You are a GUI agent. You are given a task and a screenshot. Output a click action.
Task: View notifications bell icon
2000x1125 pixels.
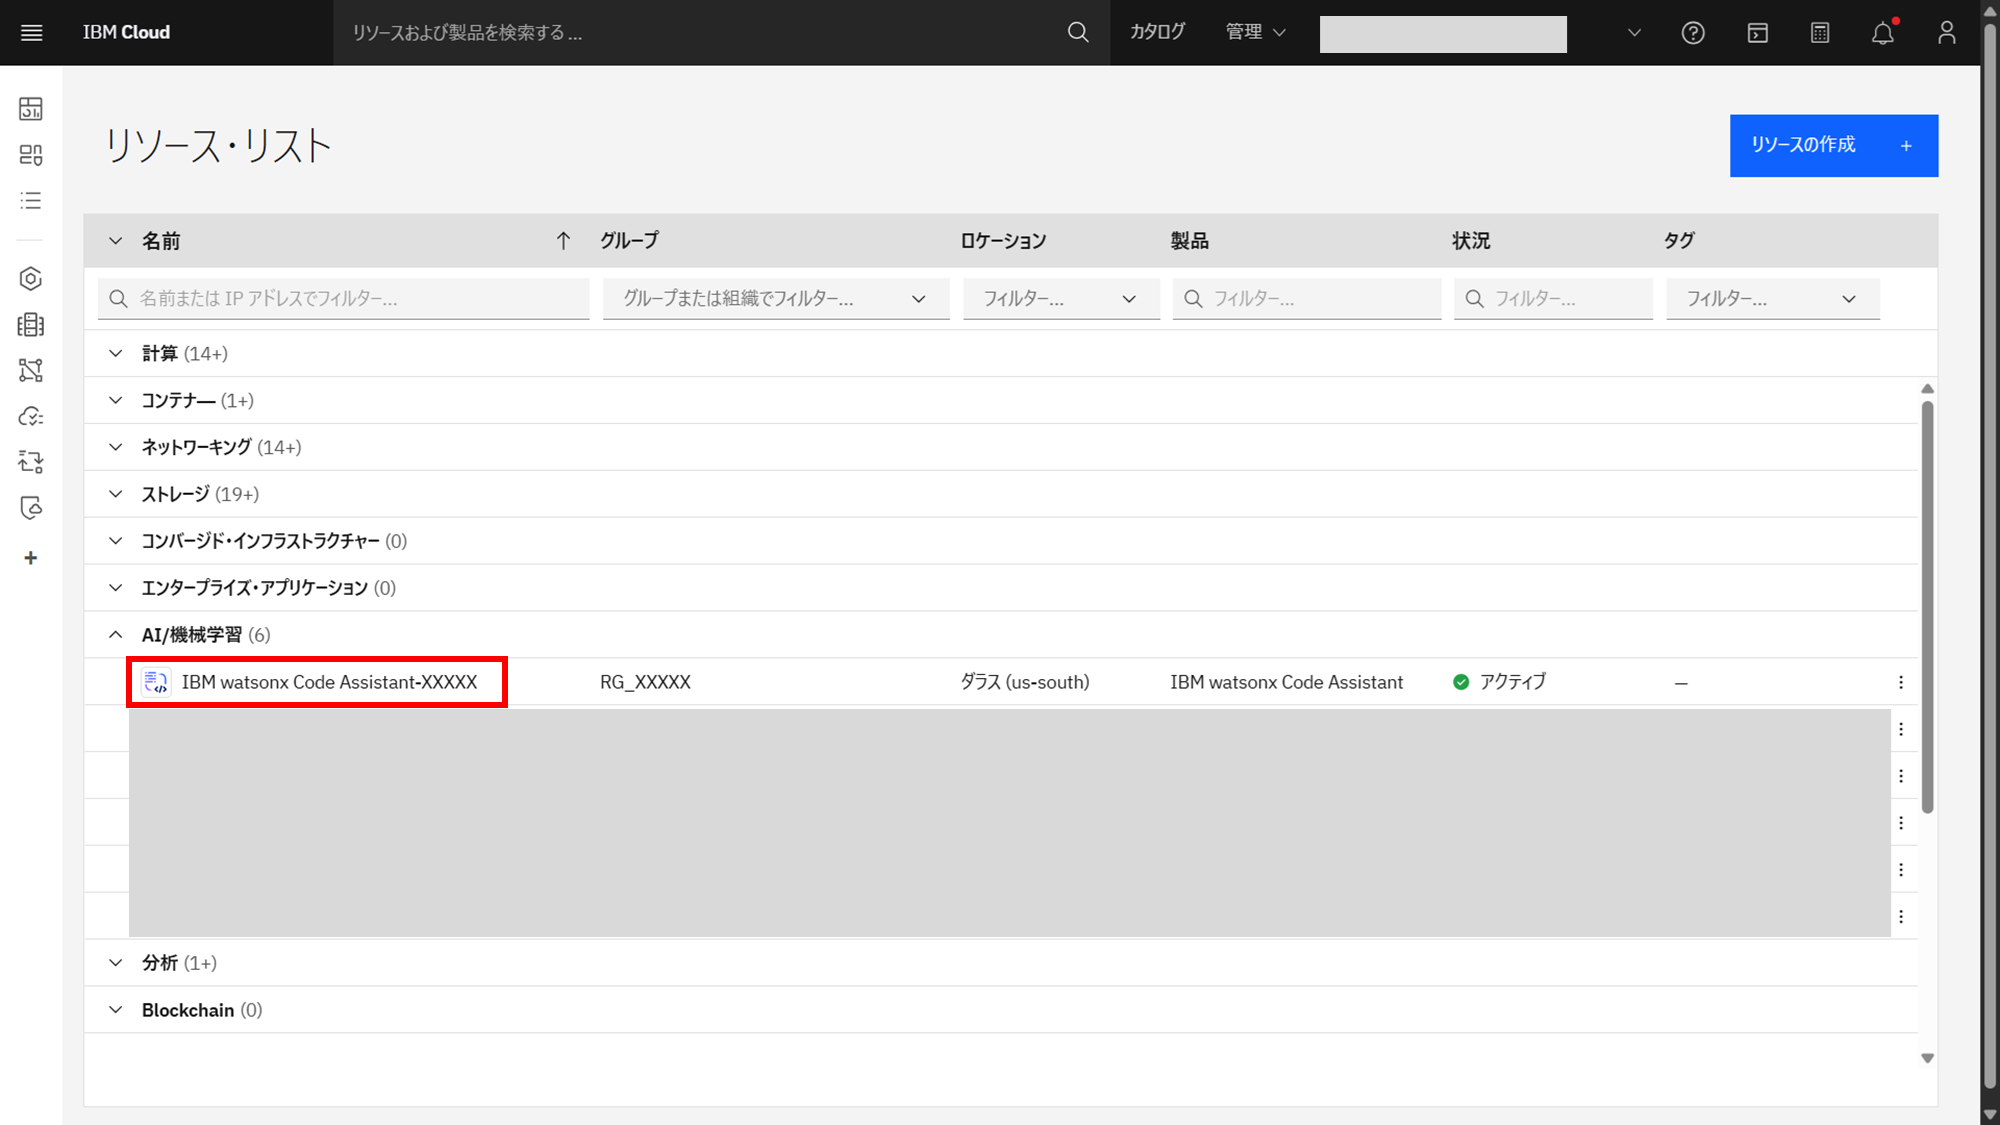(x=1883, y=33)
